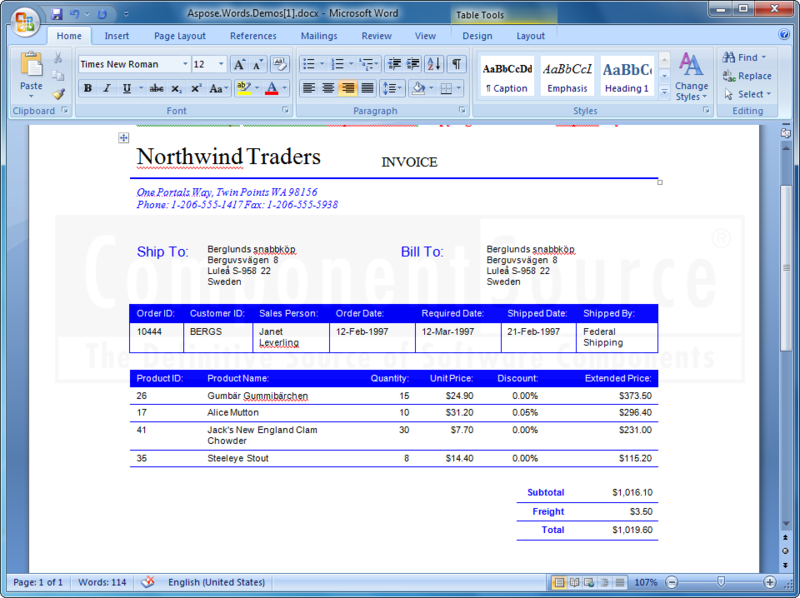Zoom in with the plus button
The image size is (800, 598).
[769, 582]
